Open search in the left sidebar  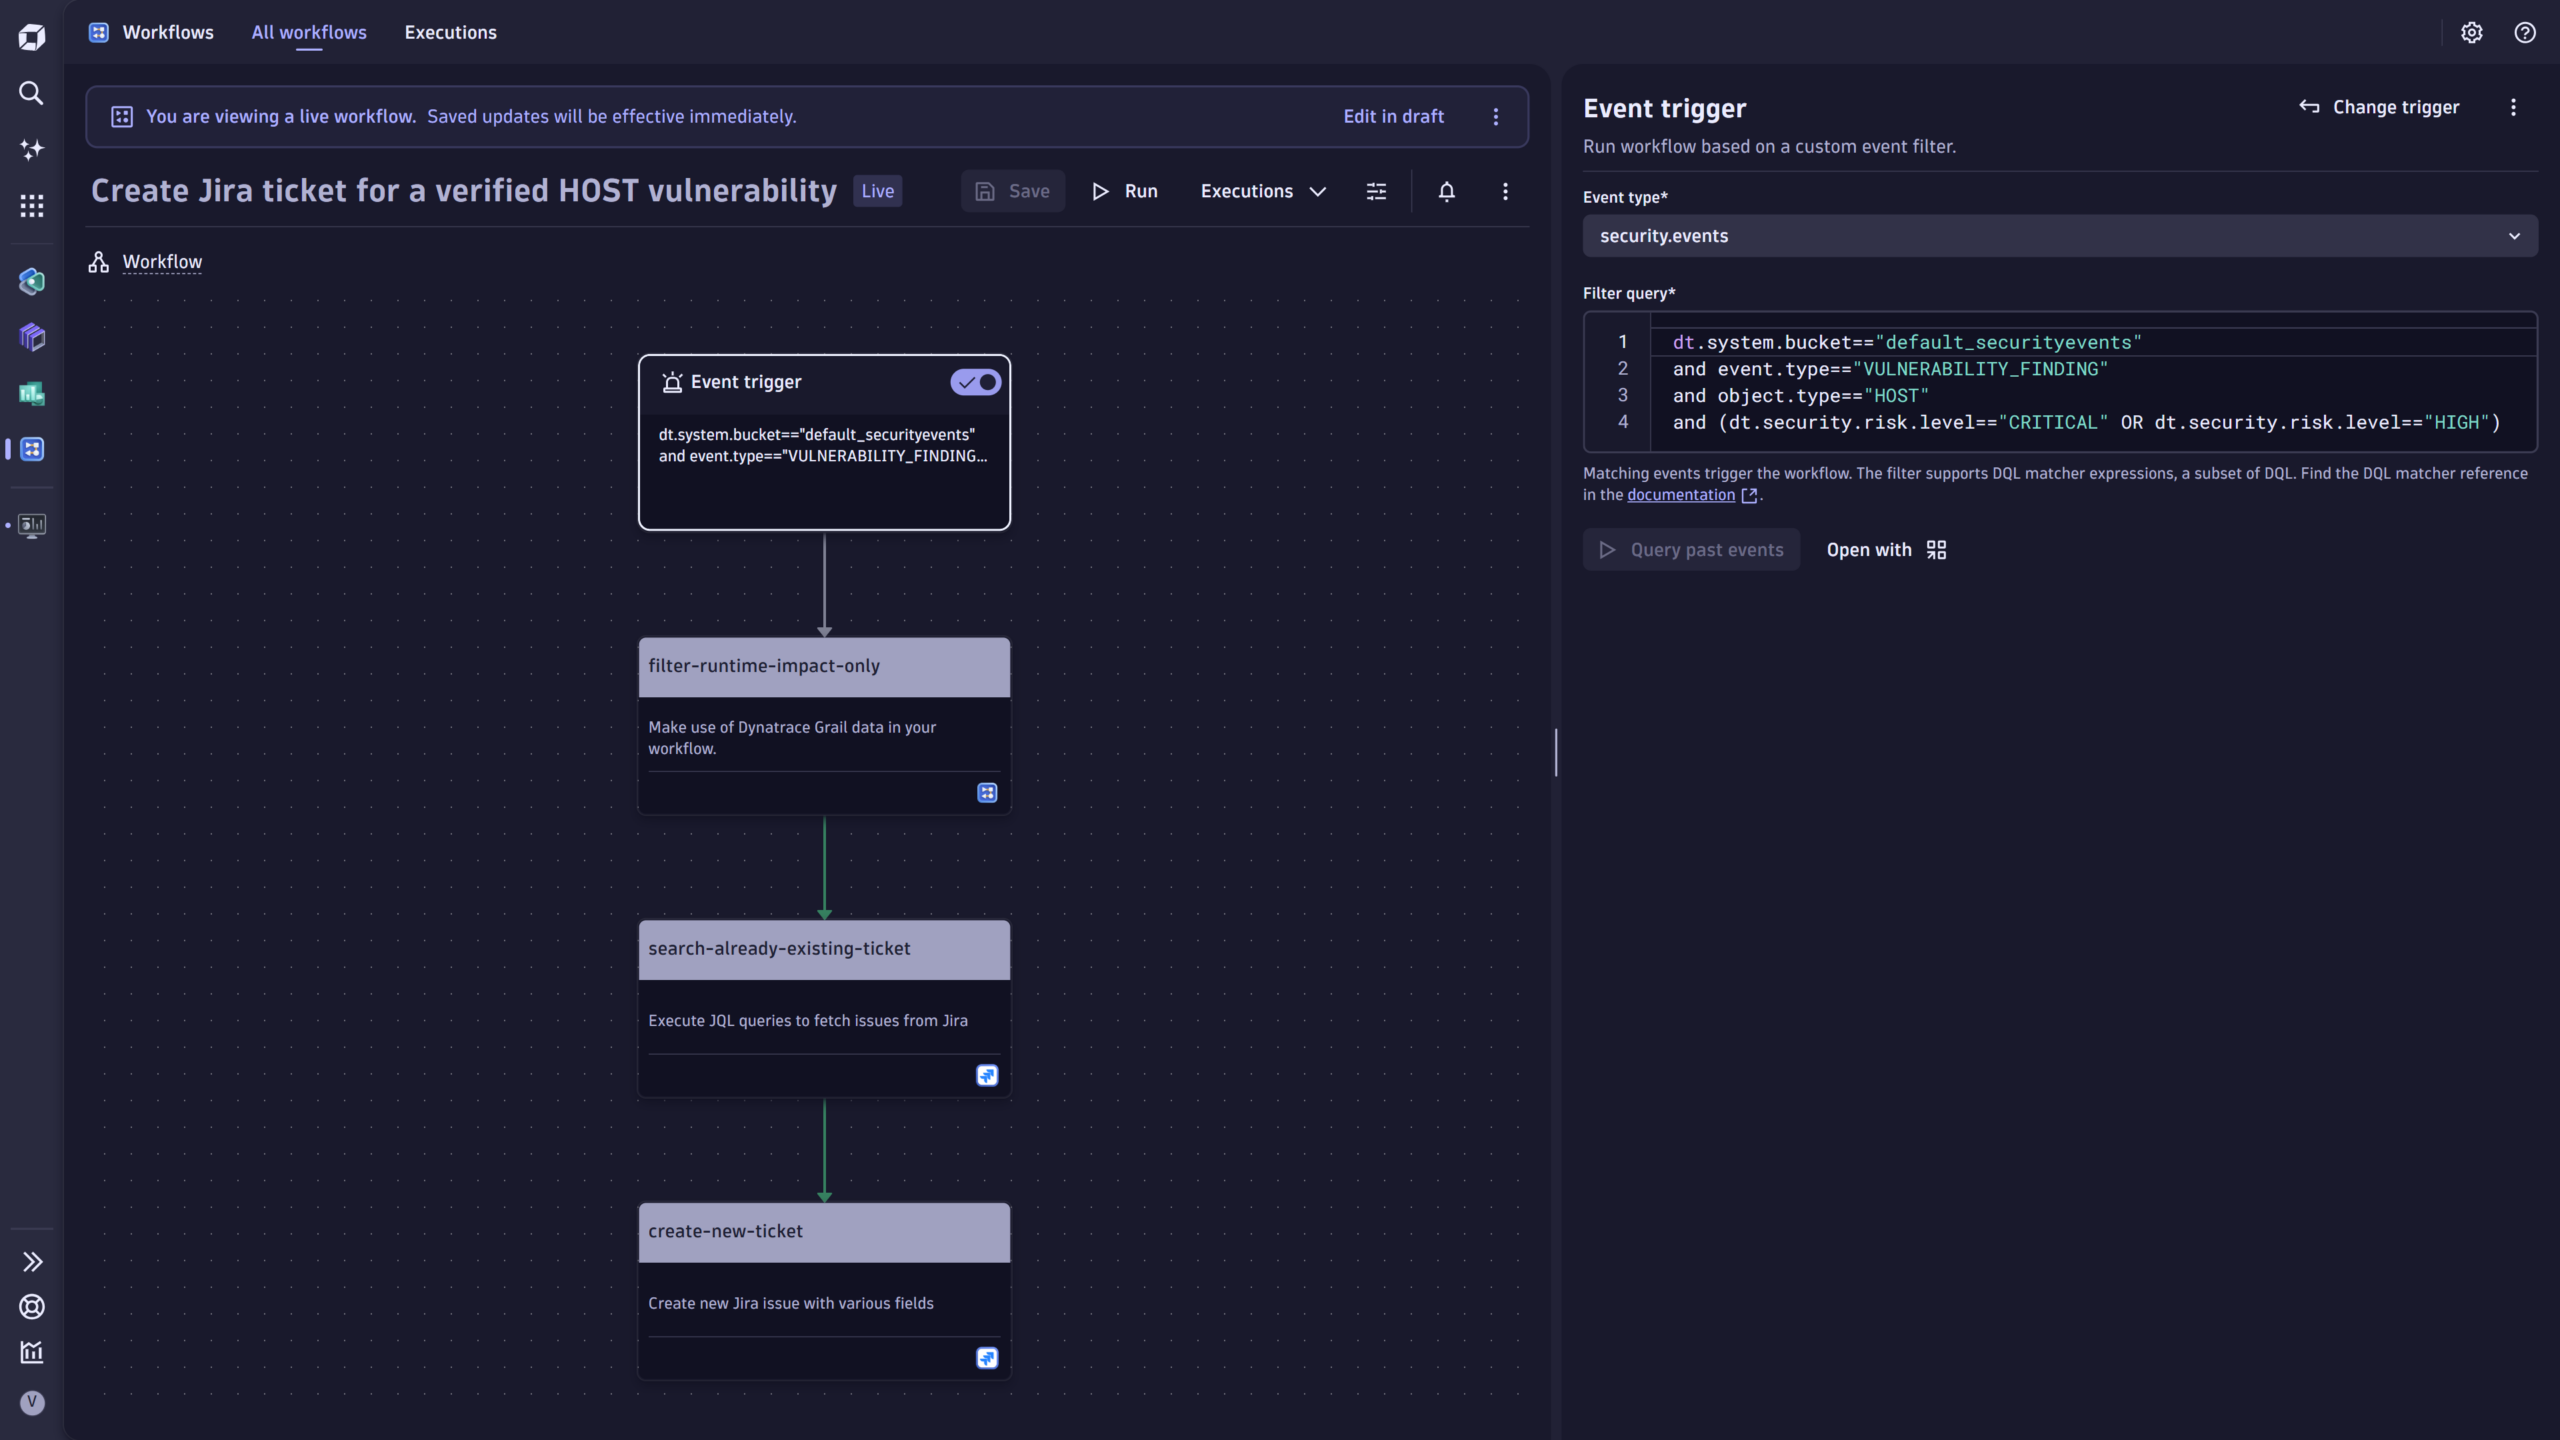coord(31,93)
